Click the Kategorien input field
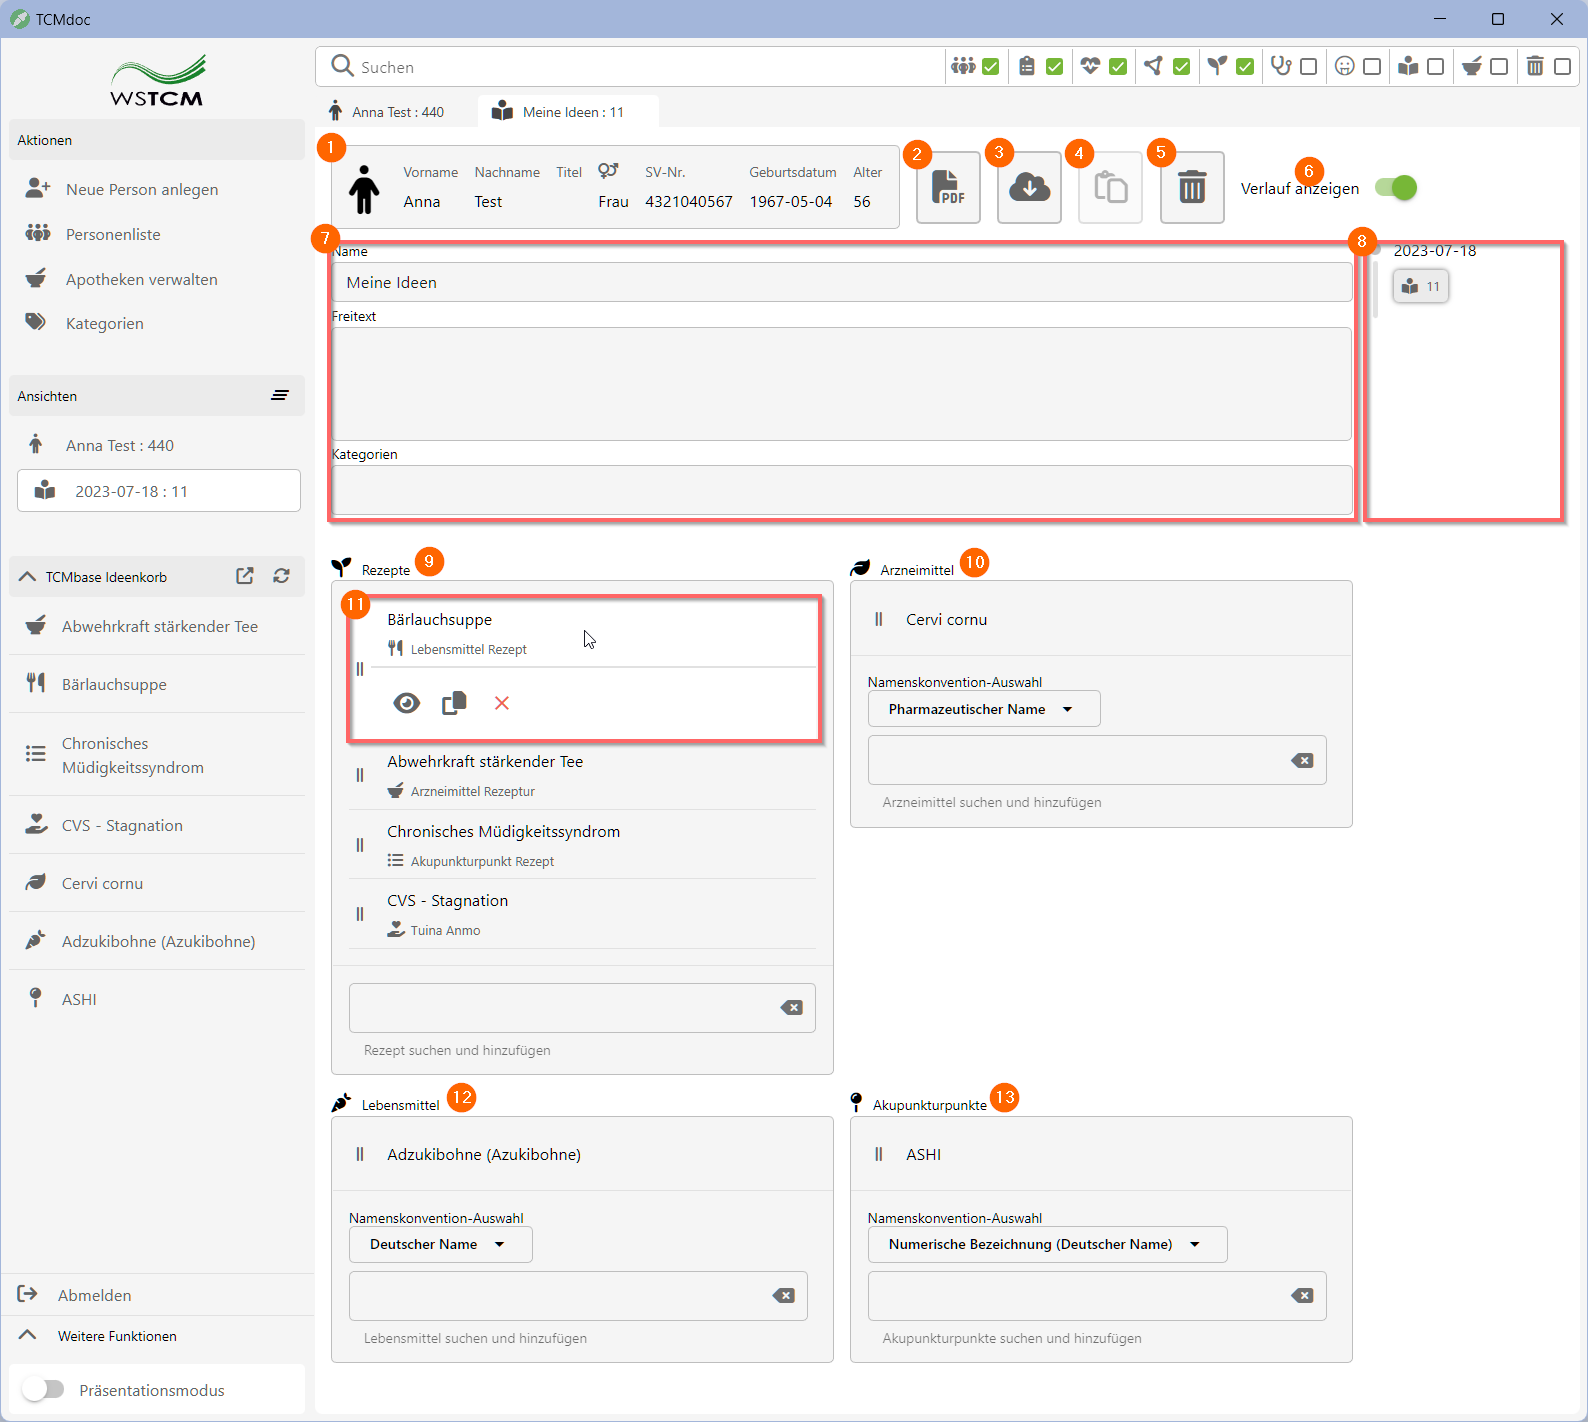This screenshot has height=1422, width=1588. [842, 491]
